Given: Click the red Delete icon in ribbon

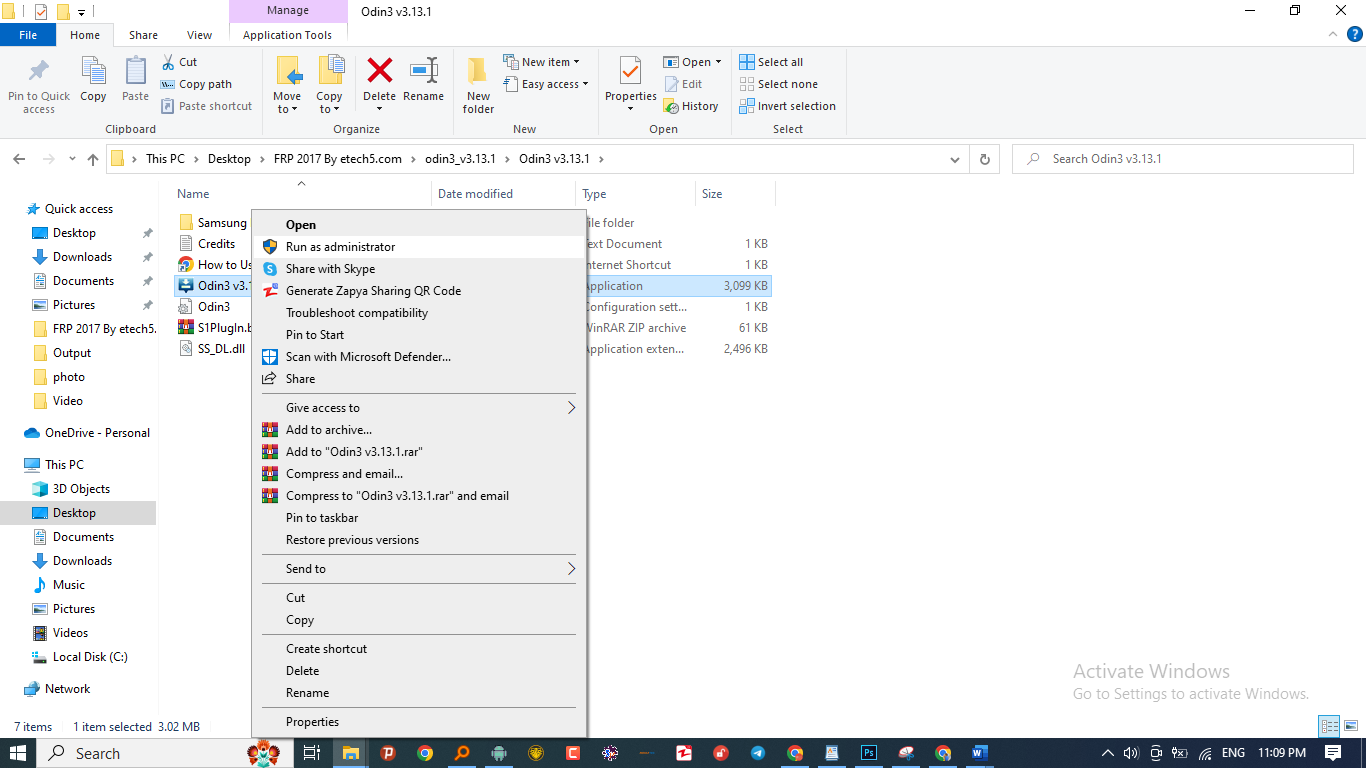Looking at the screenshot, I should click(380, 70).
